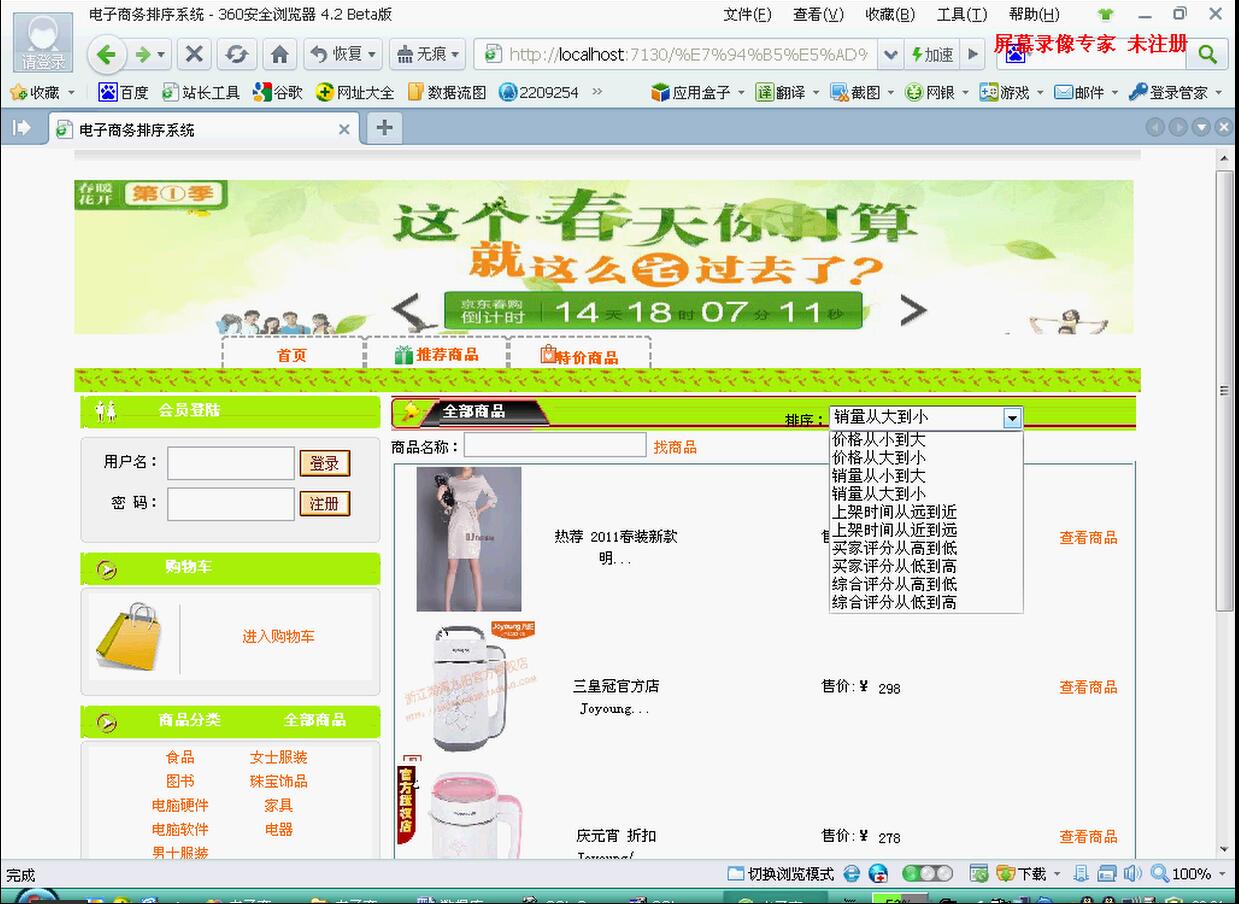
Task: Open the 女士服装 category link
Action: (278, 757)
